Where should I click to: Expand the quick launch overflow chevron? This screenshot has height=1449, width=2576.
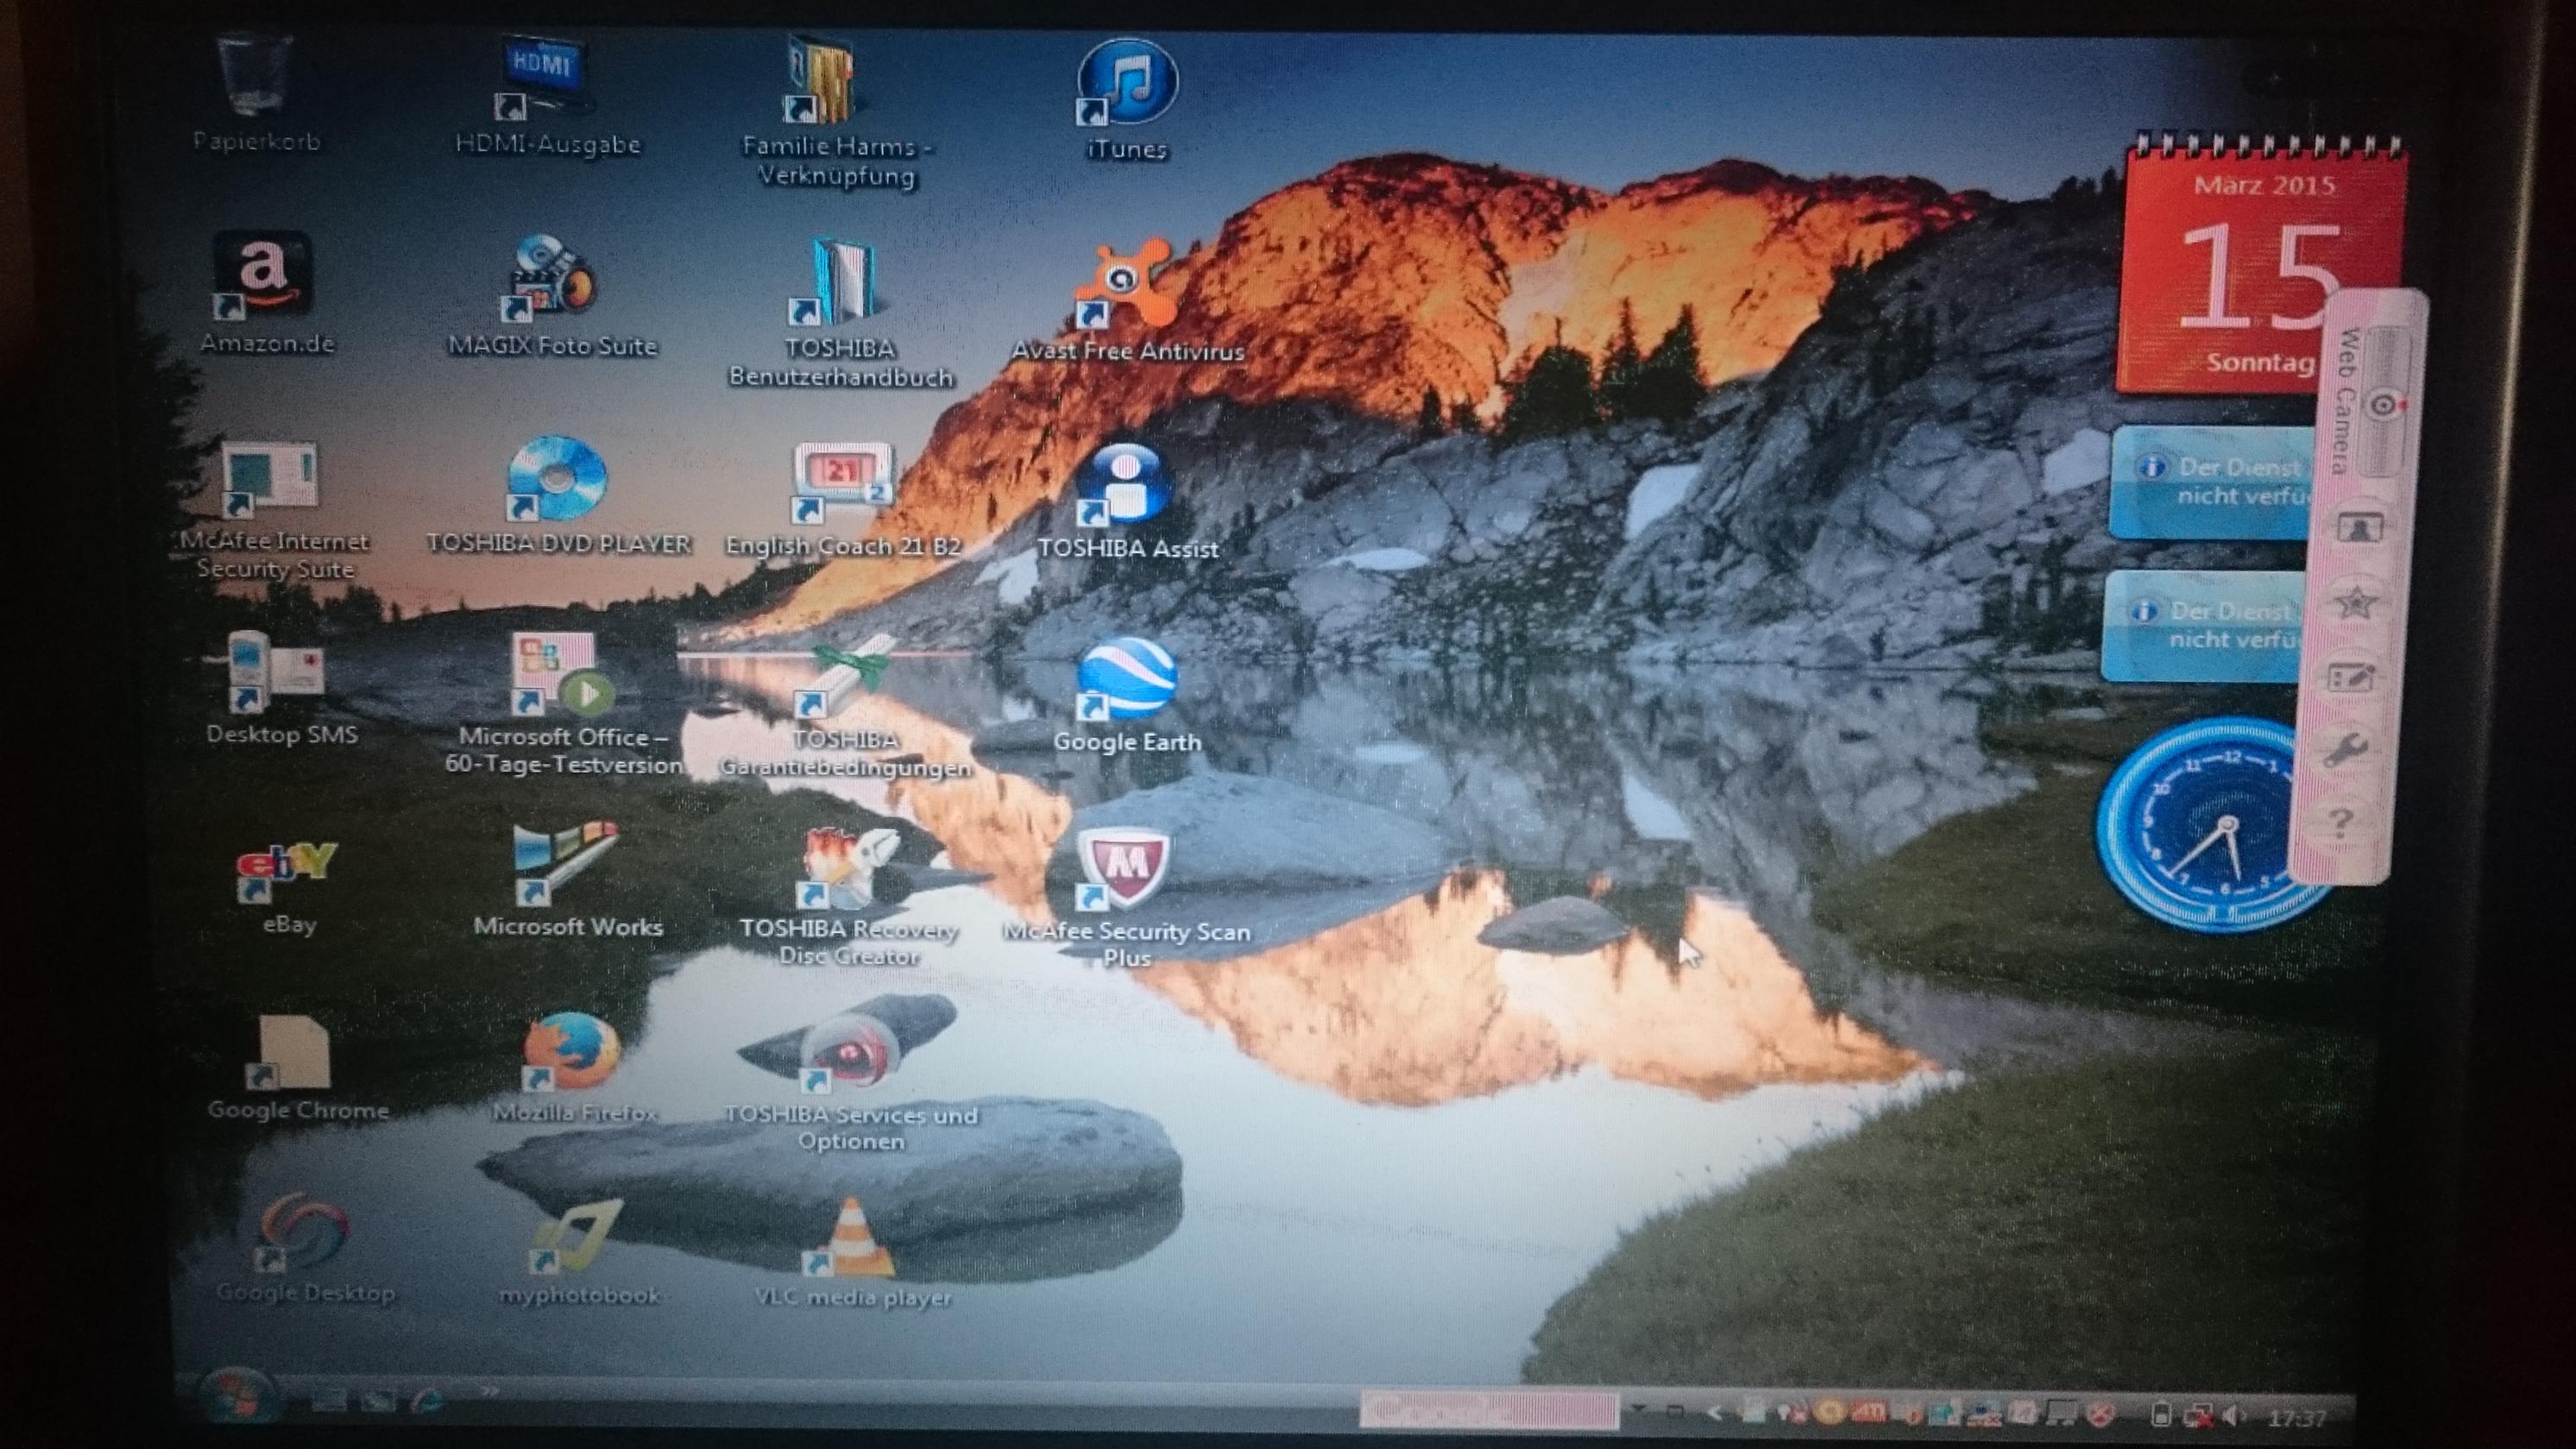point(489,1391)
